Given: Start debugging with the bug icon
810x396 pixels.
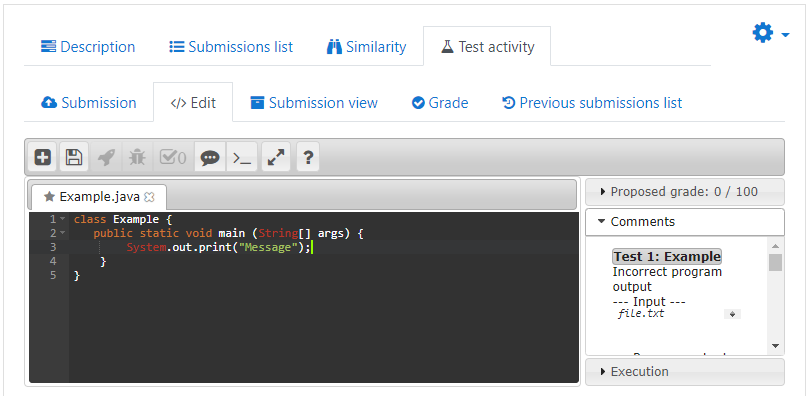Looking at the screenshot, I should (137, 157).
